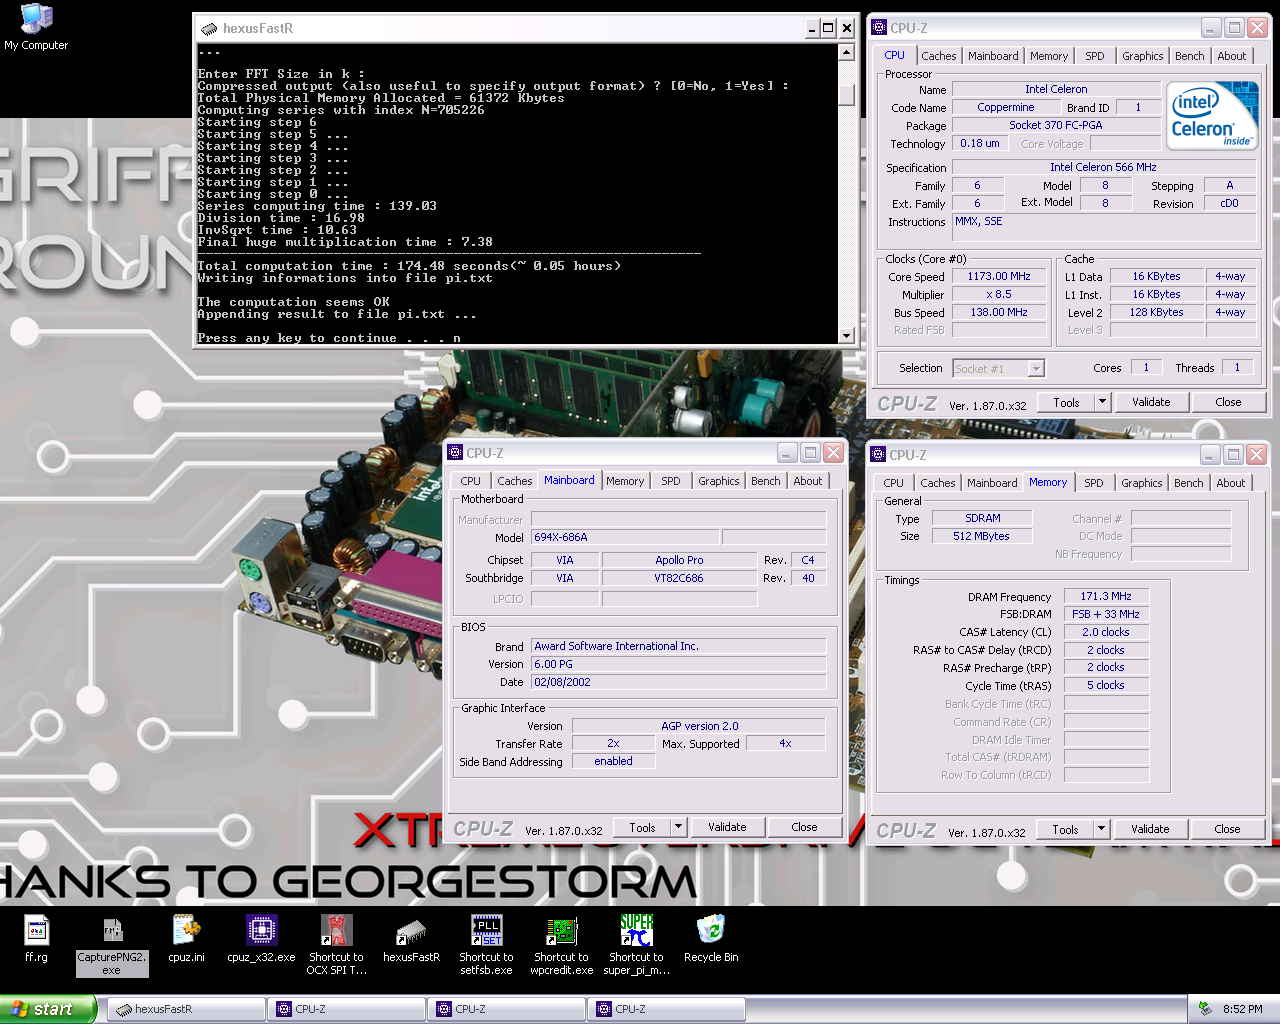Click Close button in Memory window
This screenshot has width=1280, height=1024.
pyautogui.click(x=1227, y=829)
